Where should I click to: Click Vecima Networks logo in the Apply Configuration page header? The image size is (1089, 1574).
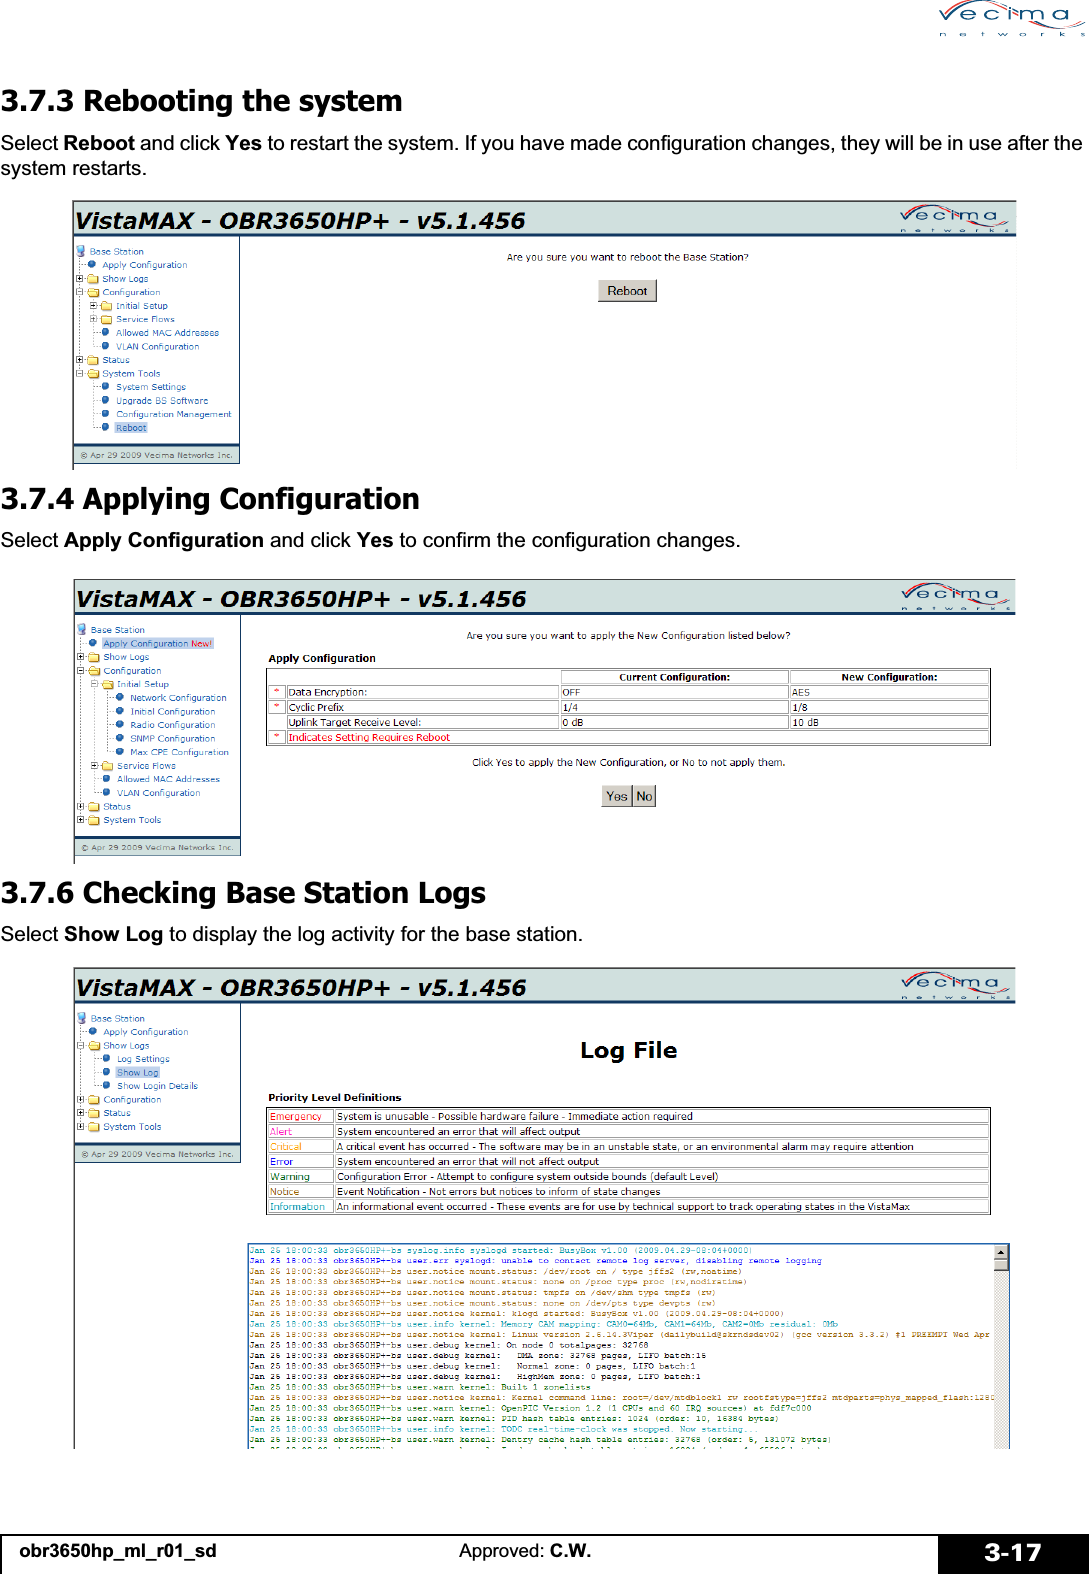coord(956,597)
